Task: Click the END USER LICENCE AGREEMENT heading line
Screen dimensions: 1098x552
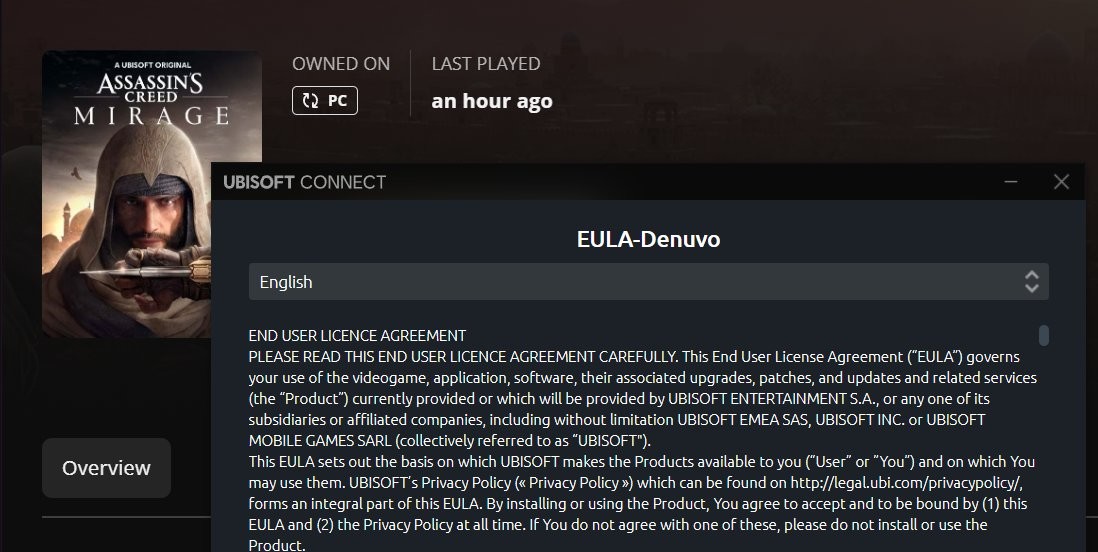Action: (357, 336)
